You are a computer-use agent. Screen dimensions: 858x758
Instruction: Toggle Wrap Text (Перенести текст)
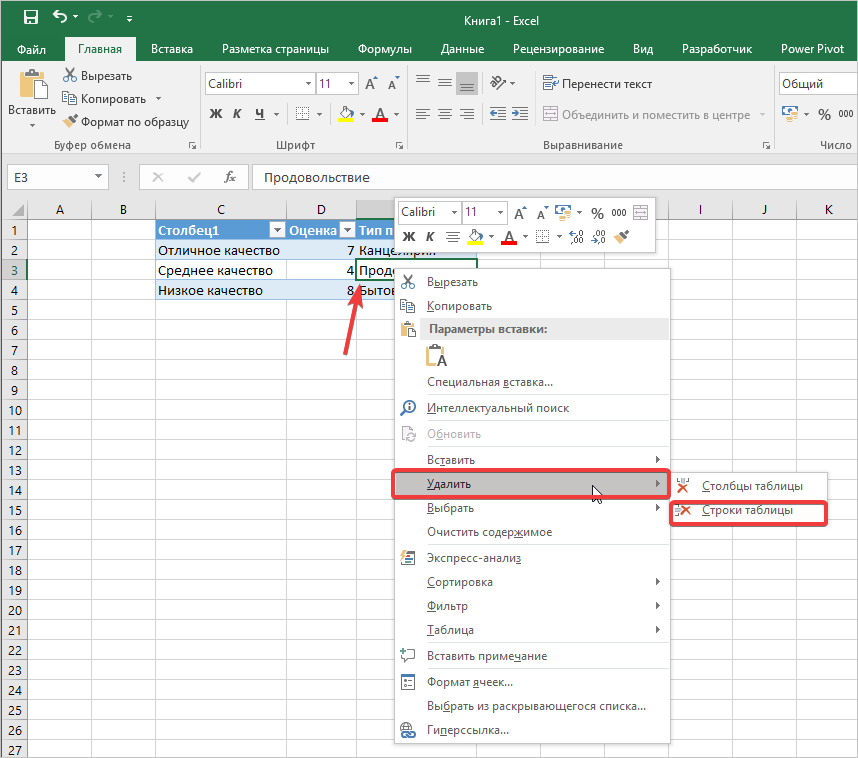(597, 84)
